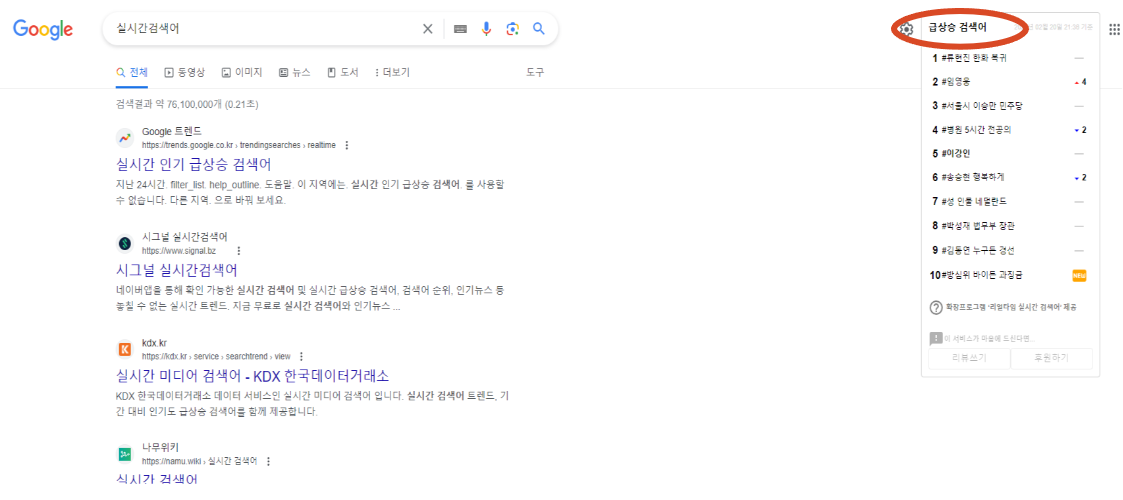This screenshot has width=1123, height=500.
Task: Select the rank 4 trending keyword row
Action: [x=1010, y=130]
